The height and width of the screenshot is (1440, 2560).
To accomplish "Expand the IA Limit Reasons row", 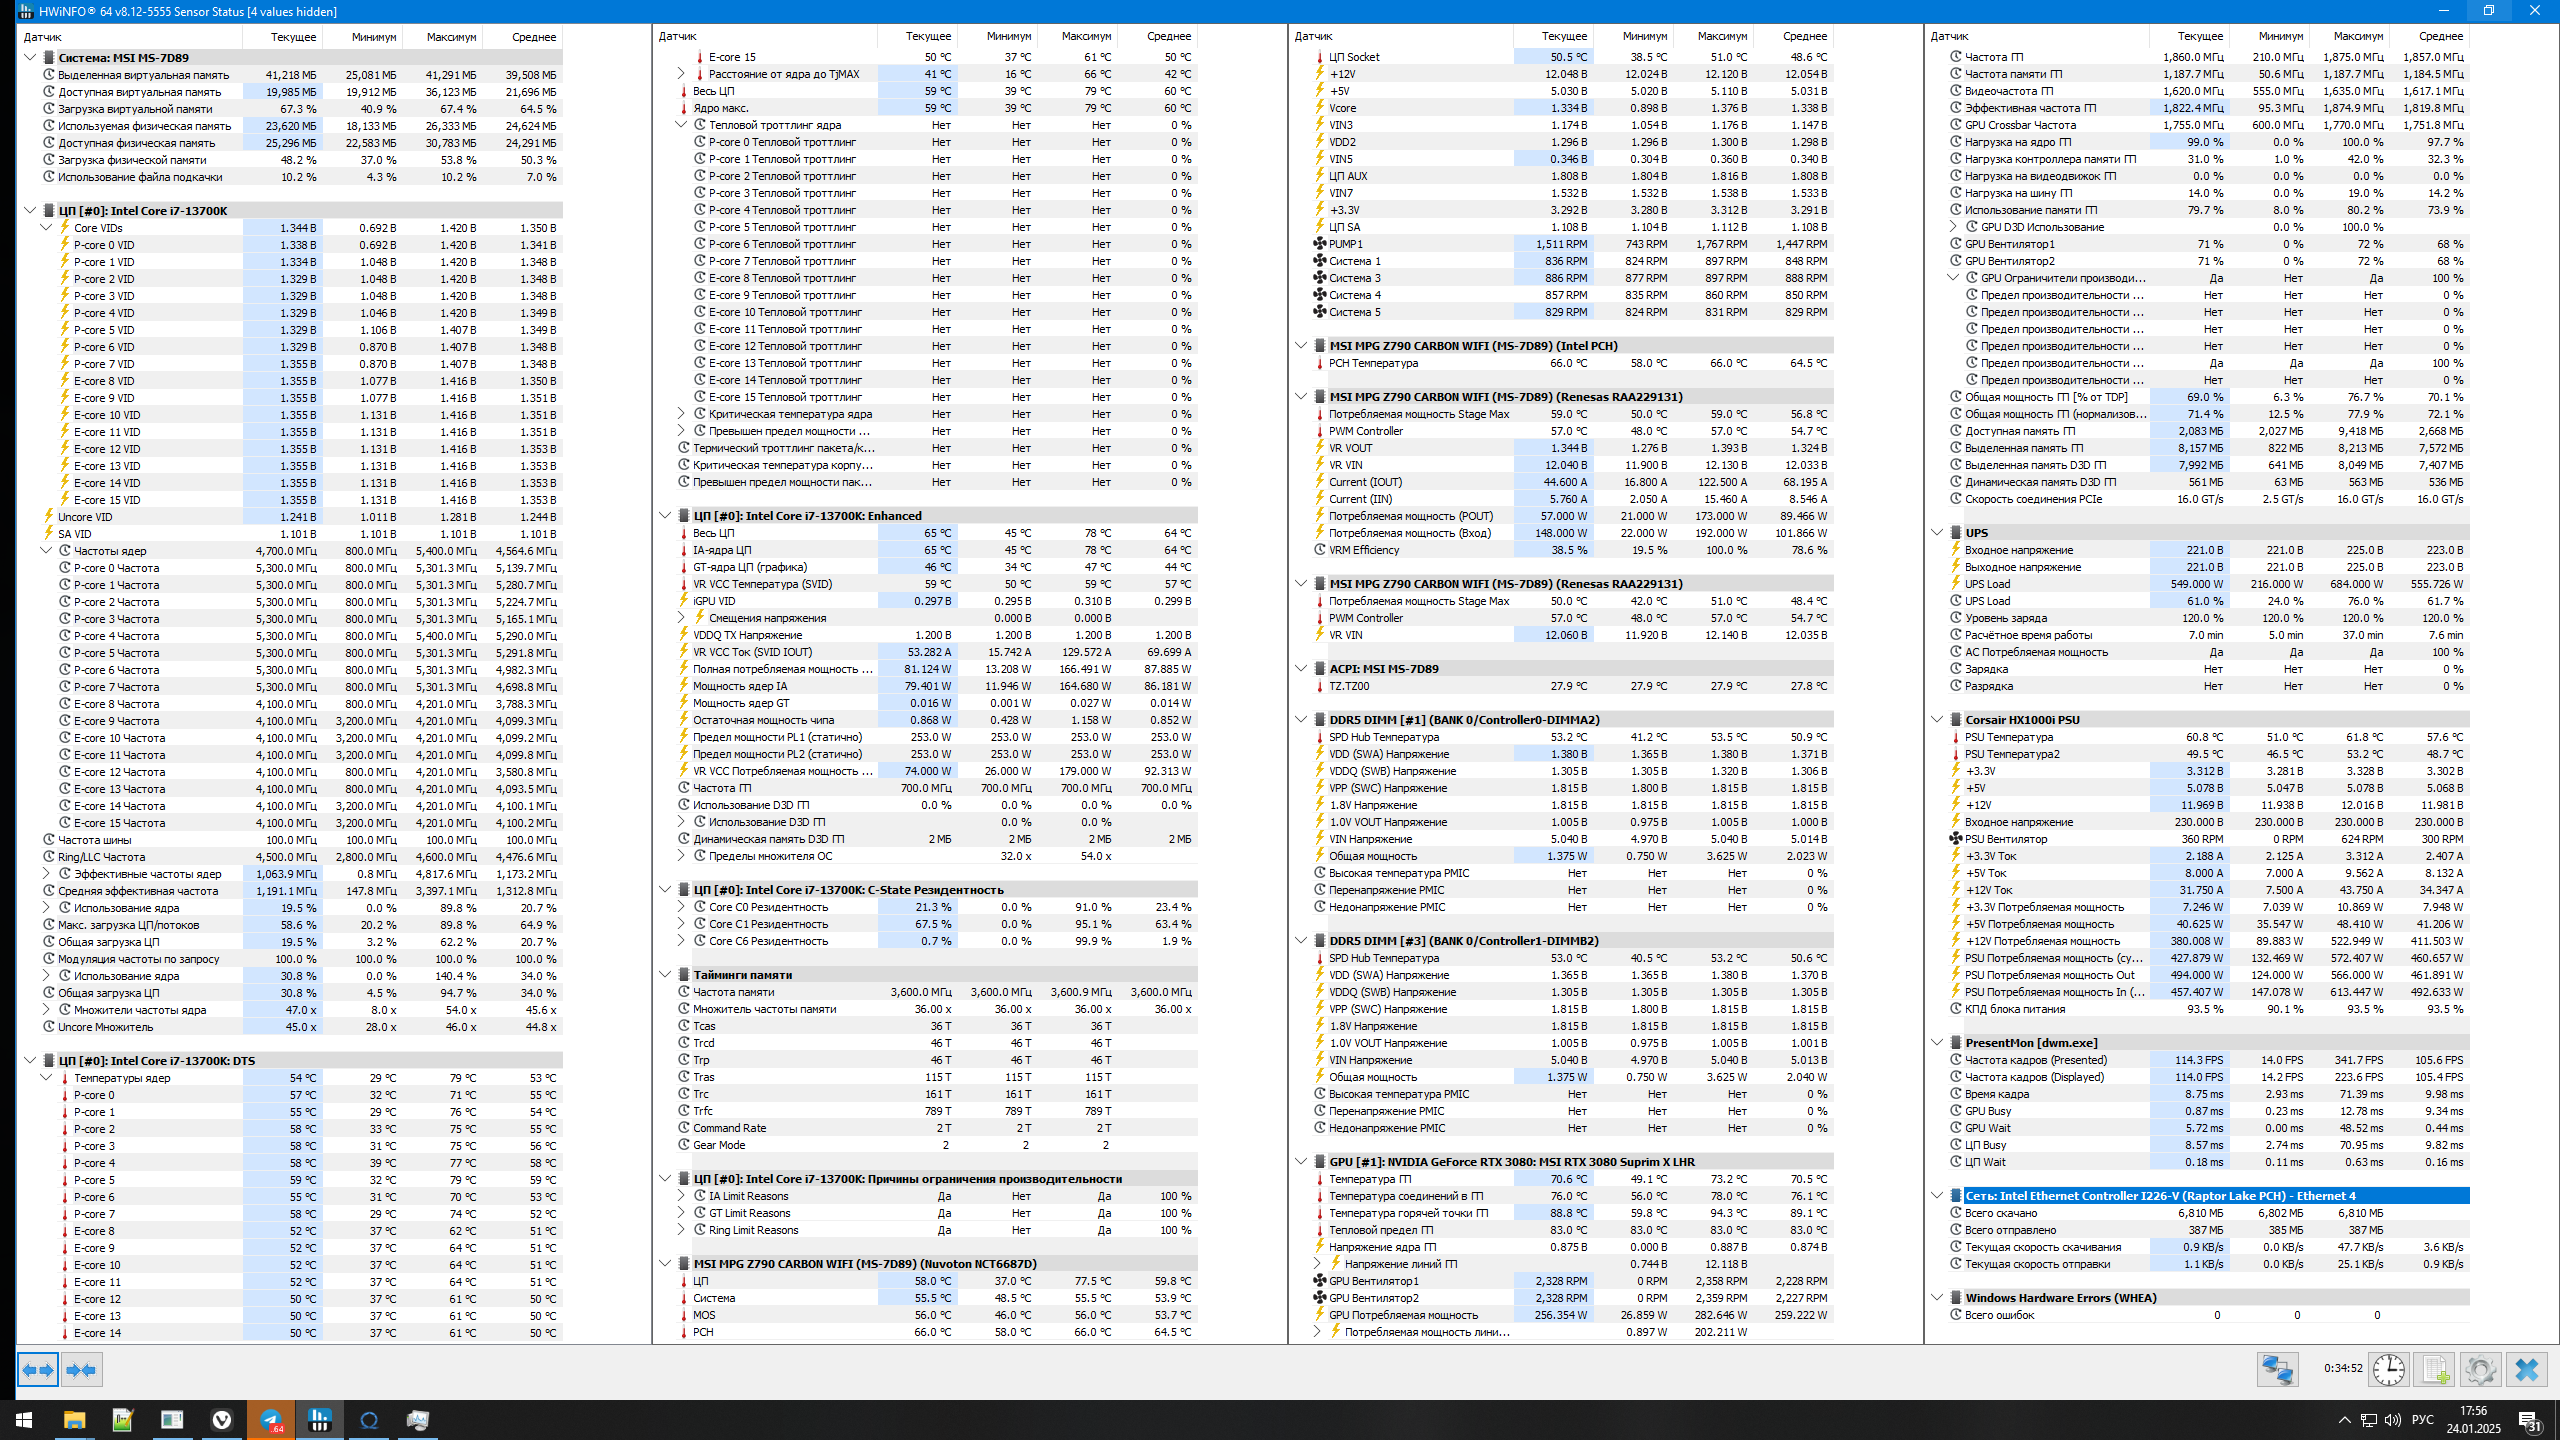I will tap(681, 1196).
